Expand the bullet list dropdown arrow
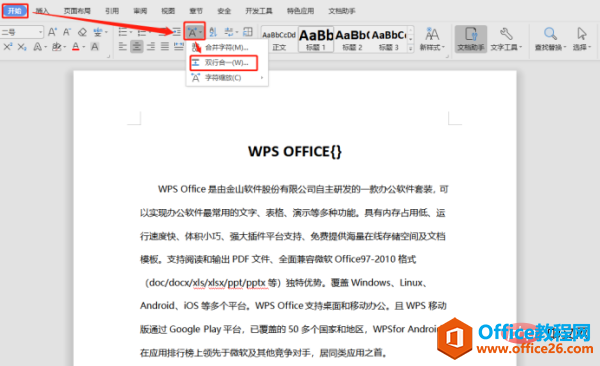Screen dimensions: 600x366 click(130, 32)
